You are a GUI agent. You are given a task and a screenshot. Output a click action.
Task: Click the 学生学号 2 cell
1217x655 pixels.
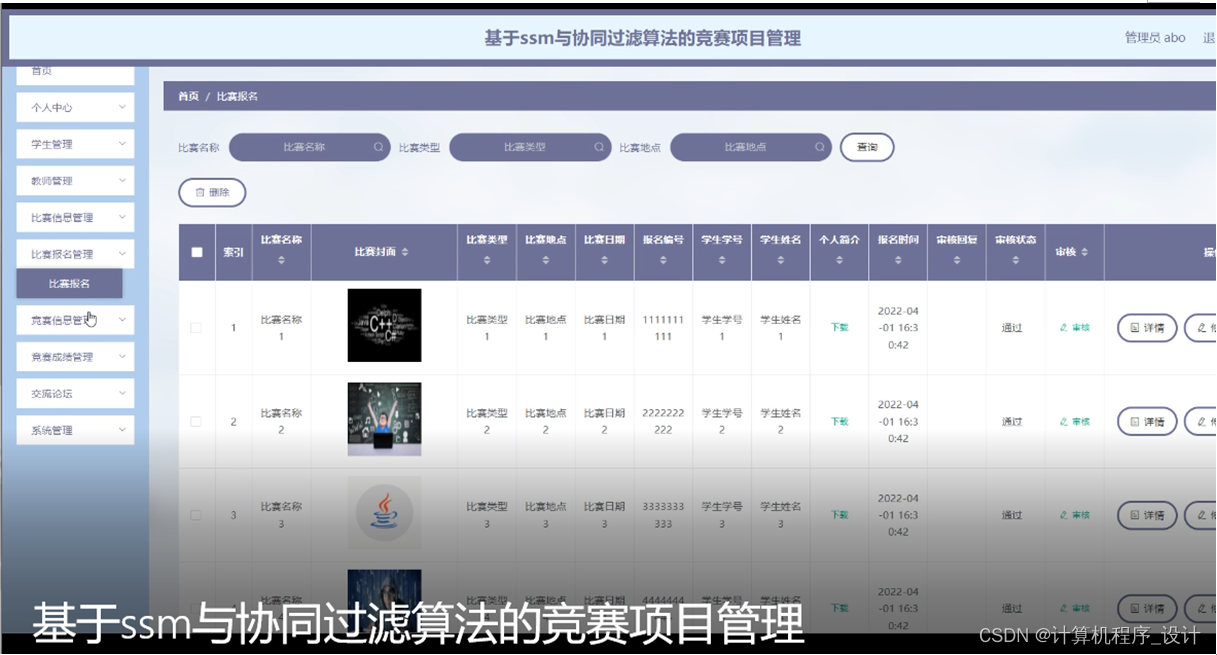722,421
